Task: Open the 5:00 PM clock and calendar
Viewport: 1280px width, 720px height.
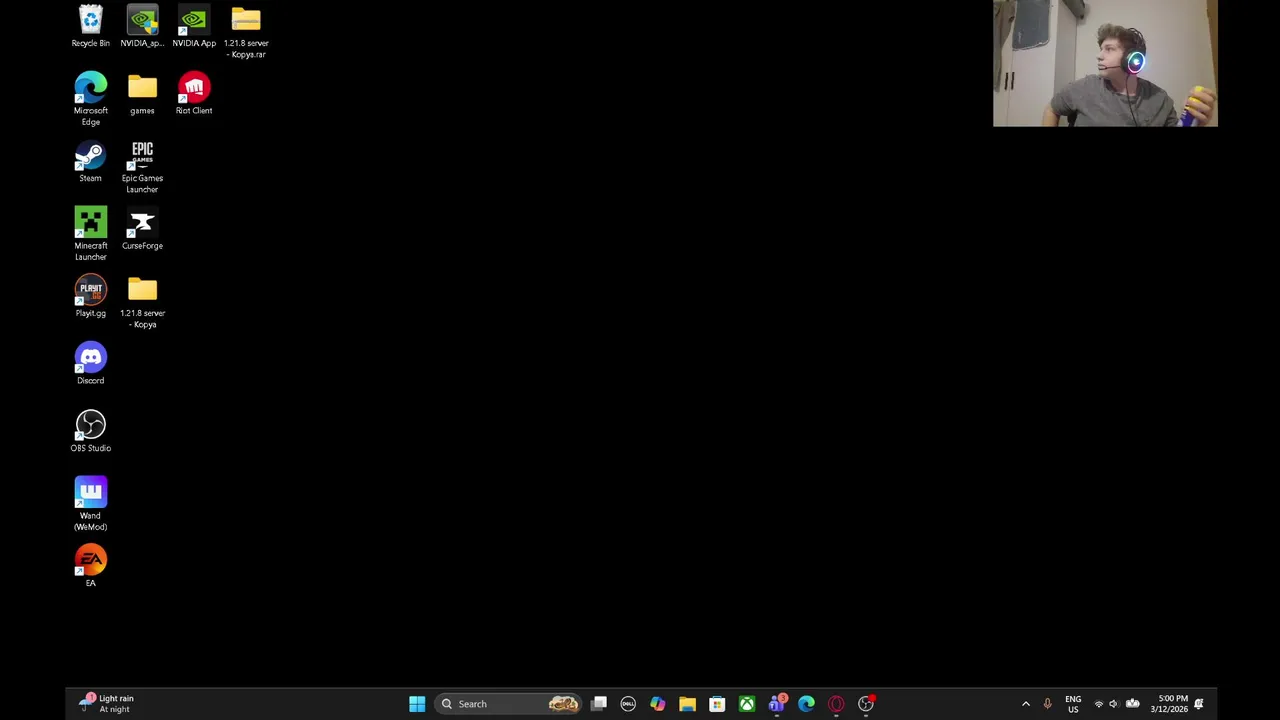Action: [x=1170, y=704]
